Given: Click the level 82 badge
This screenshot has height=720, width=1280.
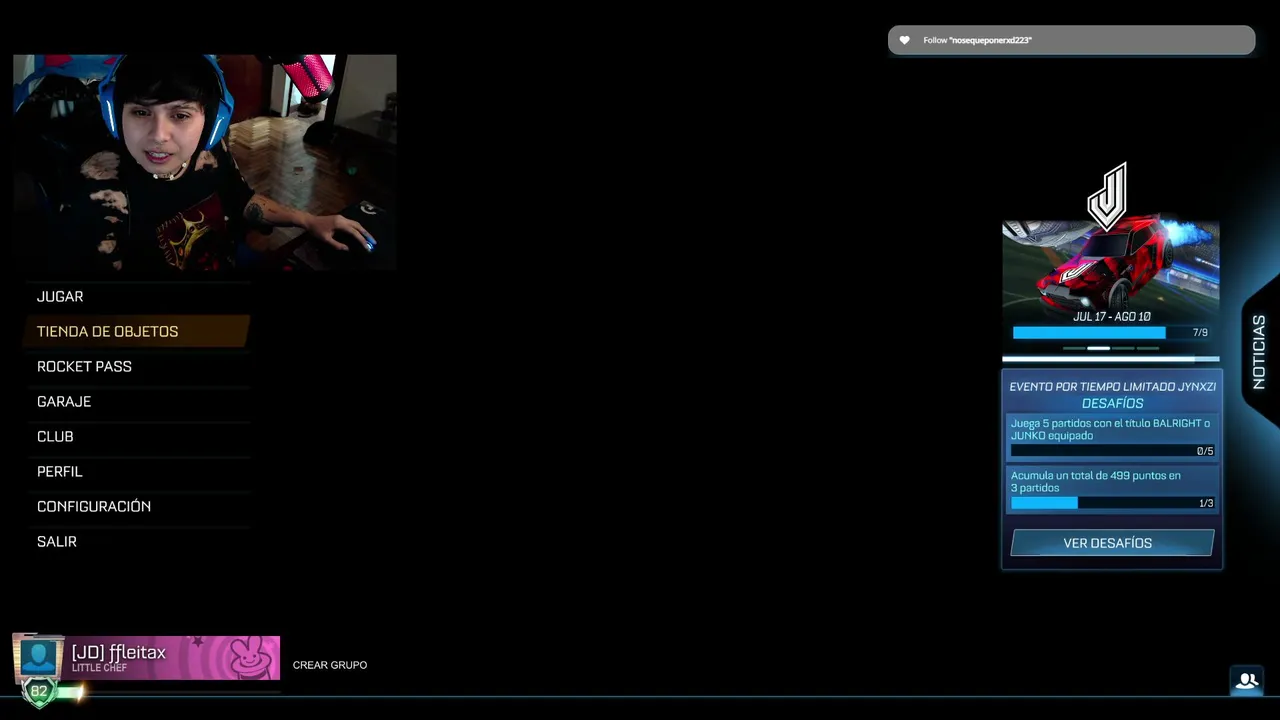Looking at the screenshot, I should 39,692.
